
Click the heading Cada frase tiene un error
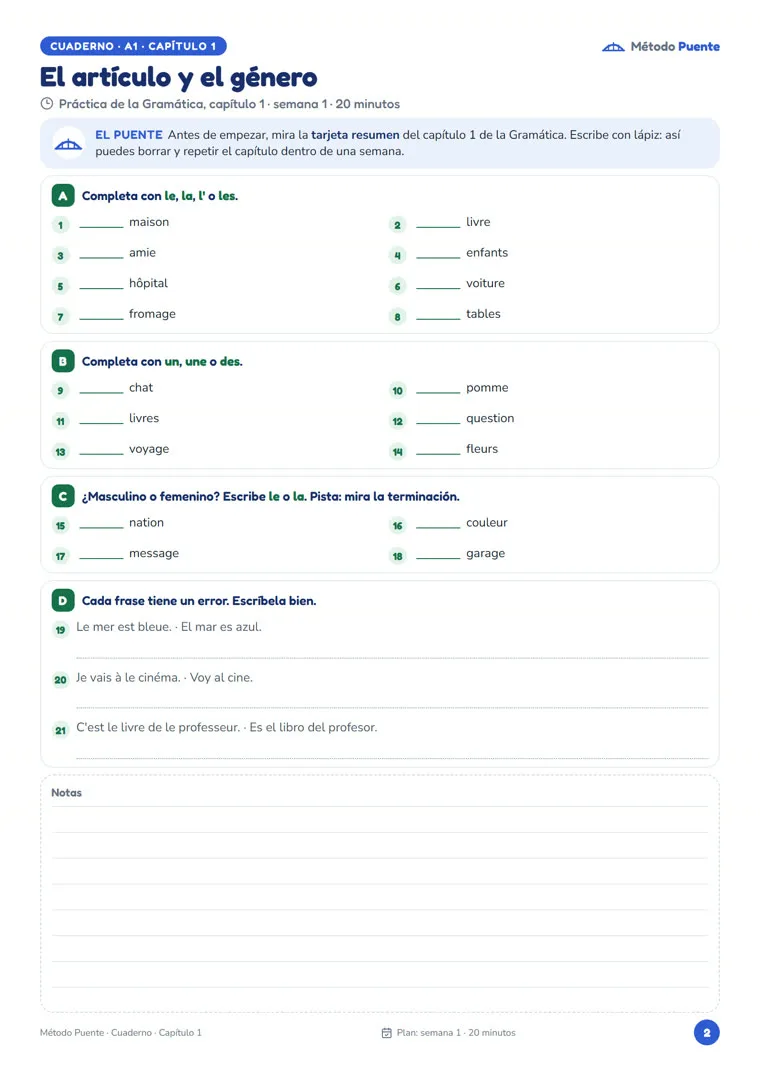(x=156, y=601)
